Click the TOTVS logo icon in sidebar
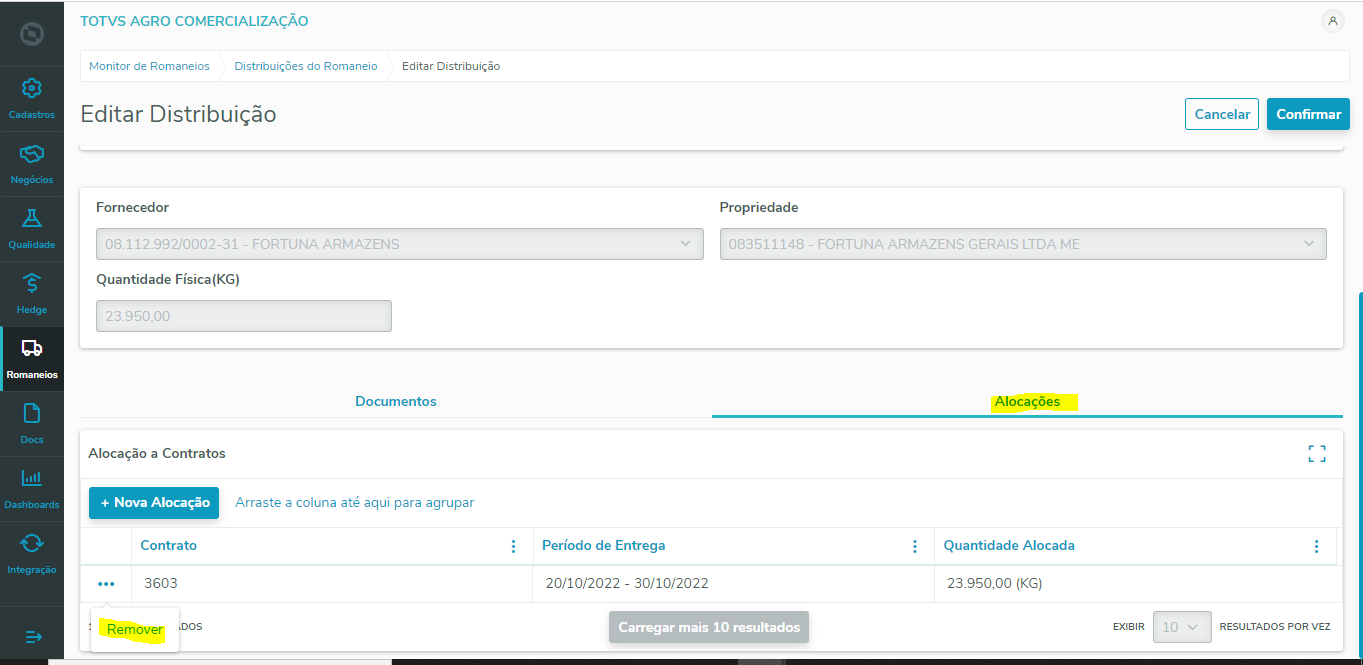This screenshot has width=1363, height=665. (x=32, y=34)
